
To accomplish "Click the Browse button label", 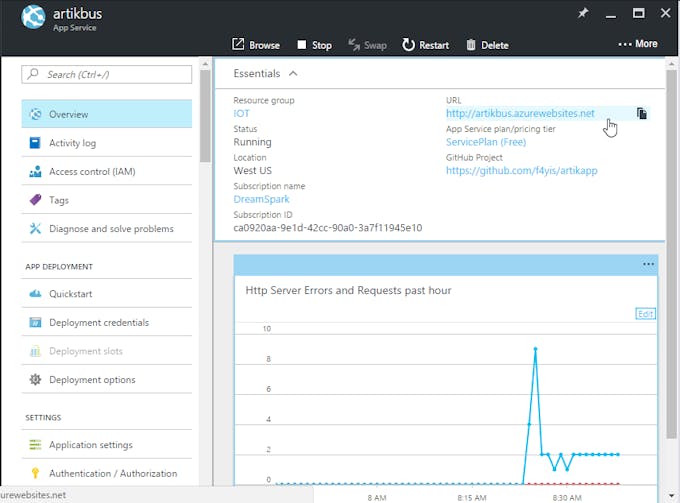I will pyautogui.click(x=264, y=45).
